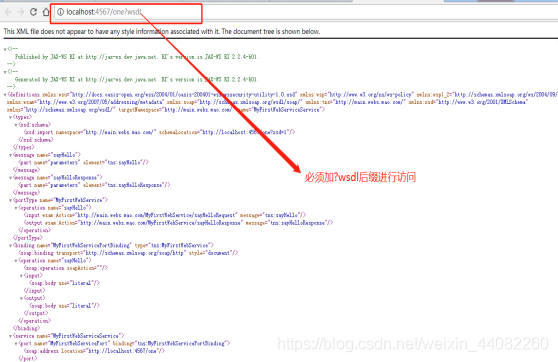The image size is (558, 362).
Task: Collapse the 'Generated by JAX-WS RI' comment
Action: pos(5,72)
